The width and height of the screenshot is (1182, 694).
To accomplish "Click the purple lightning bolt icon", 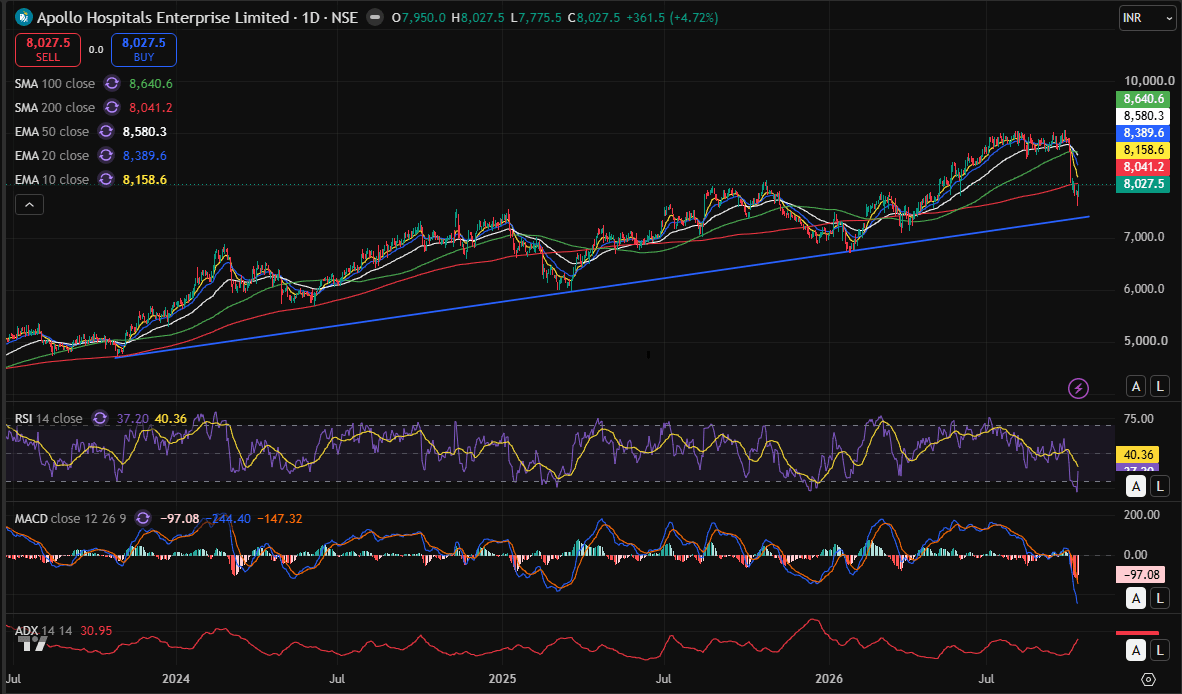I will point(1079,388).
